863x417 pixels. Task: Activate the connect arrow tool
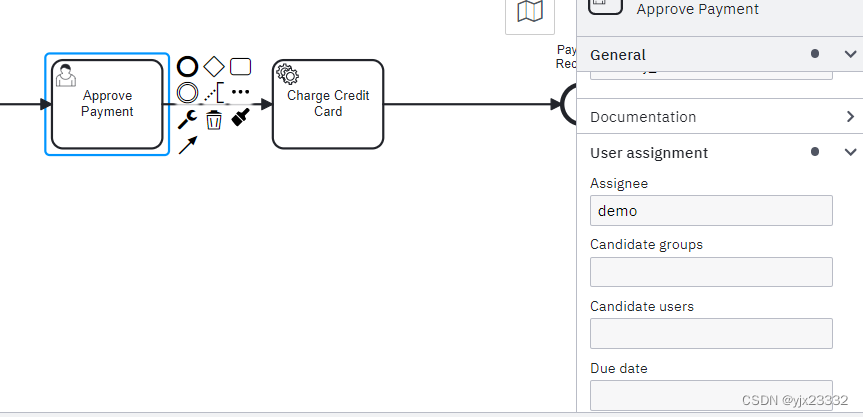pyautogui.click(x=188, y=146)
